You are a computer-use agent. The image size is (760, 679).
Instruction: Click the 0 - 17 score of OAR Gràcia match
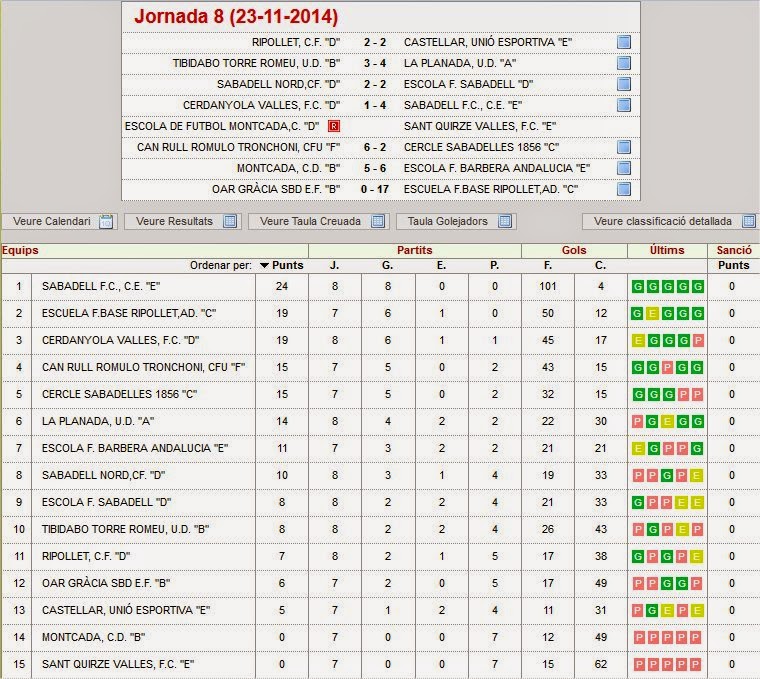coord(375,189)
